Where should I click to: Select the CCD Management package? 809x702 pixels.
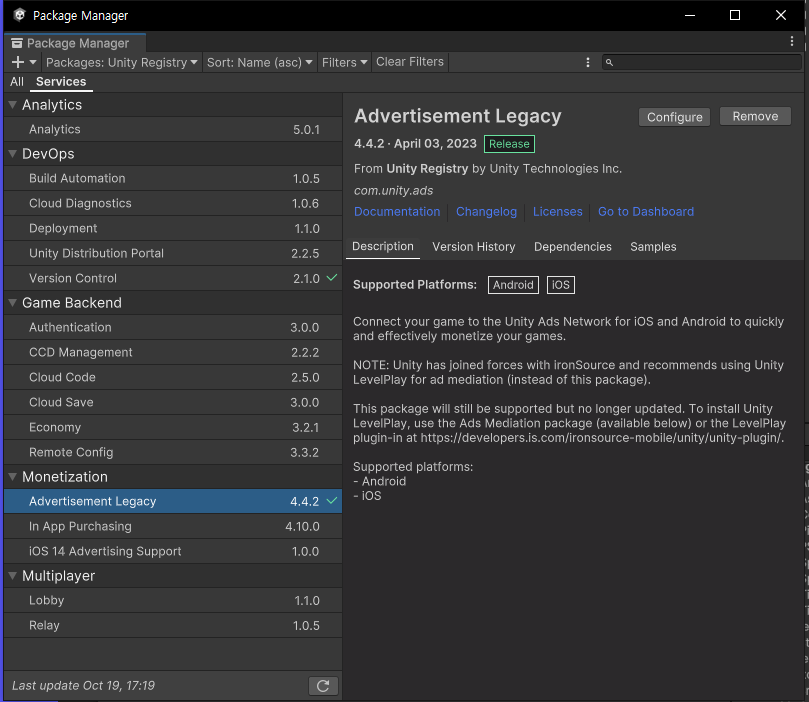pyautogui.click(x=173, y=352)
